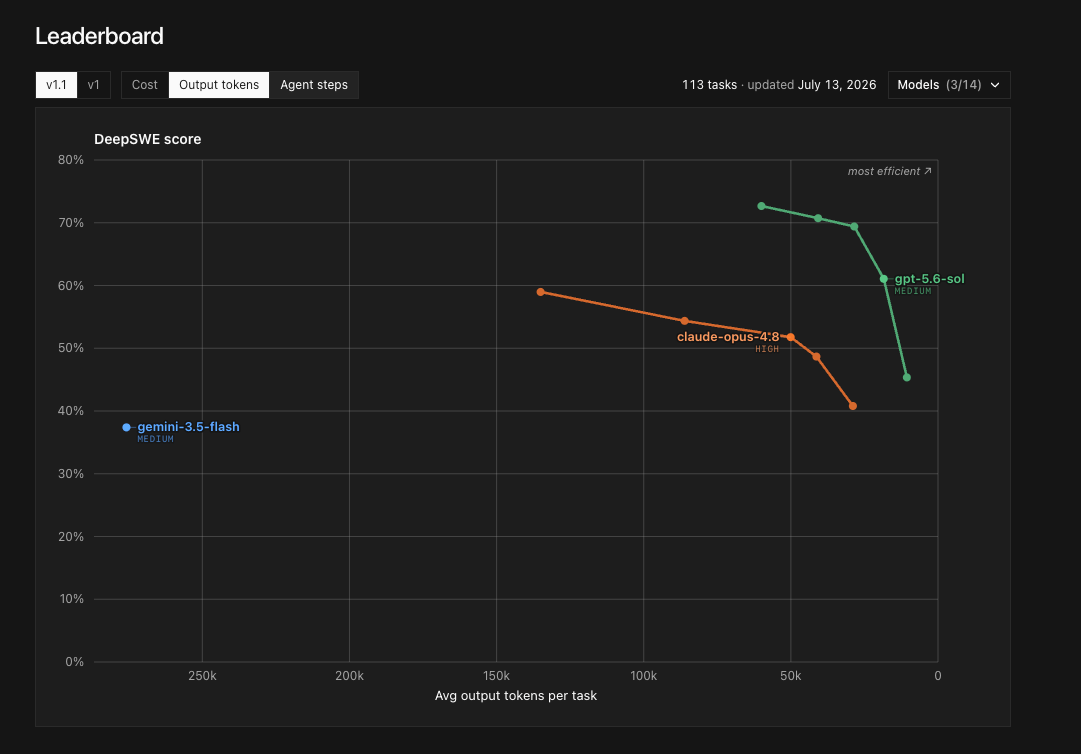
Task: Click the orange data point near 49%
Action: click(x=816, y=356)
